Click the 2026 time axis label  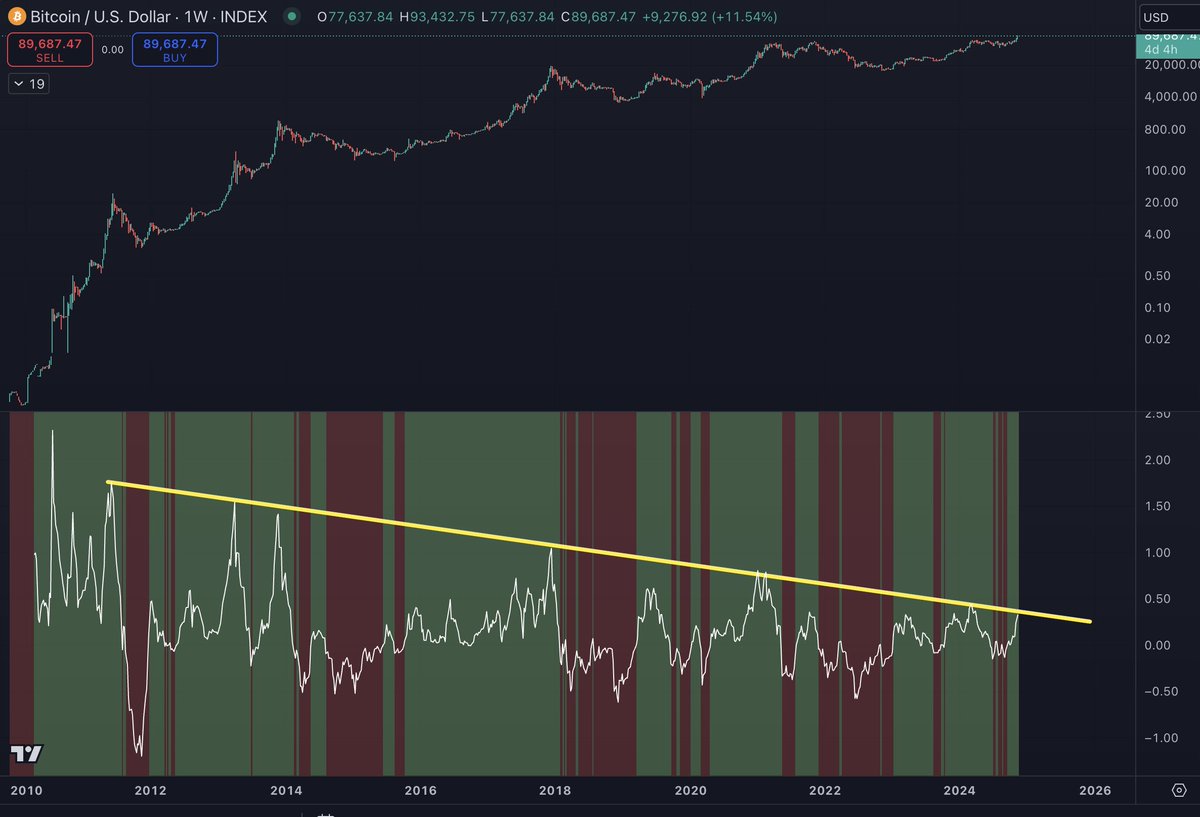pos(1095,791)
